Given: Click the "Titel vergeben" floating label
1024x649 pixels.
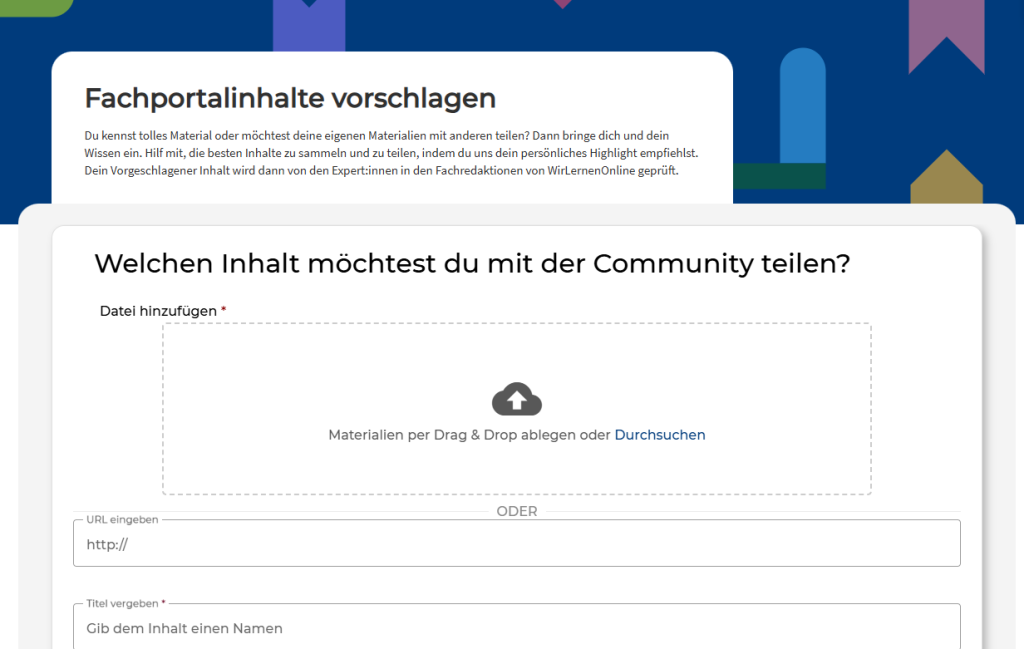Looking at the screenshot, I should coord(122,604).
